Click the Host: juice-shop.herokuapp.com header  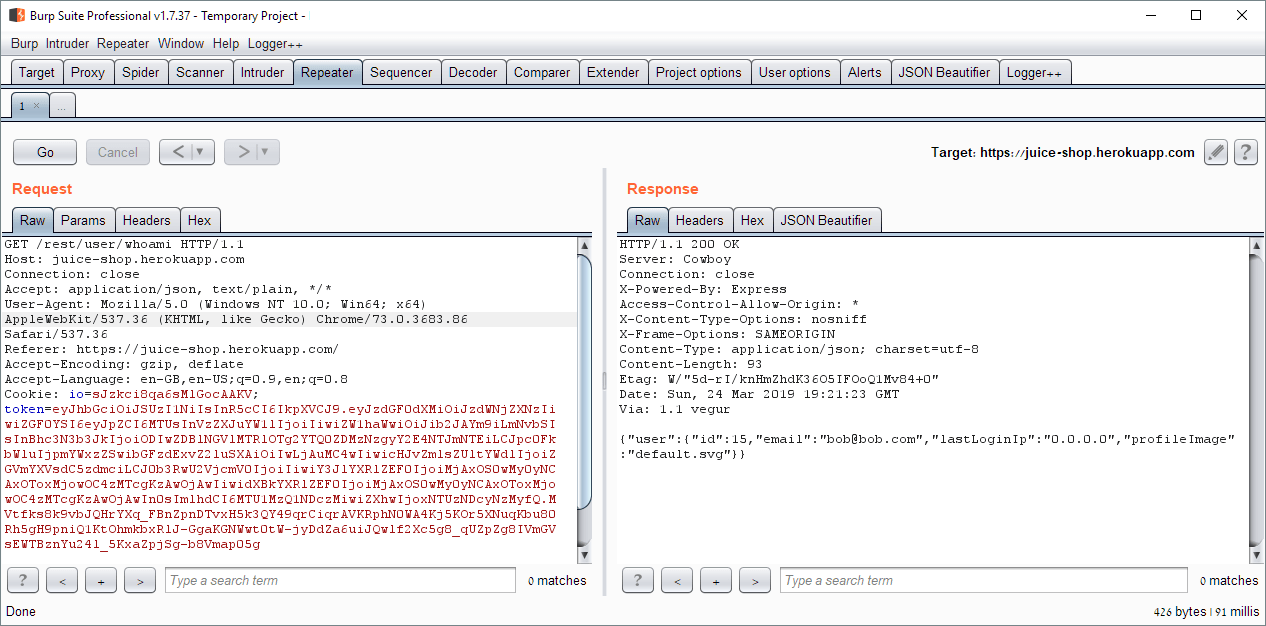124,259
